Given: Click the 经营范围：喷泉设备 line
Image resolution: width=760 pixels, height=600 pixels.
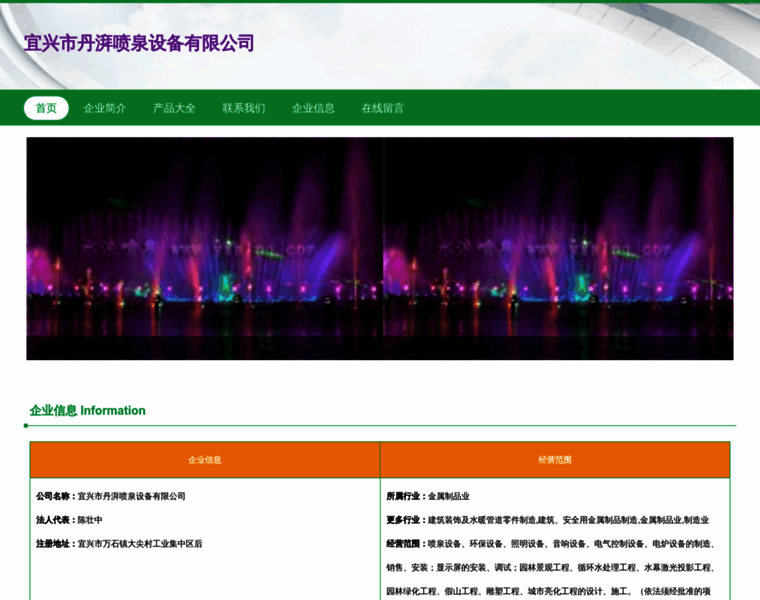Looking at the screenshot, I should (551, 544).
